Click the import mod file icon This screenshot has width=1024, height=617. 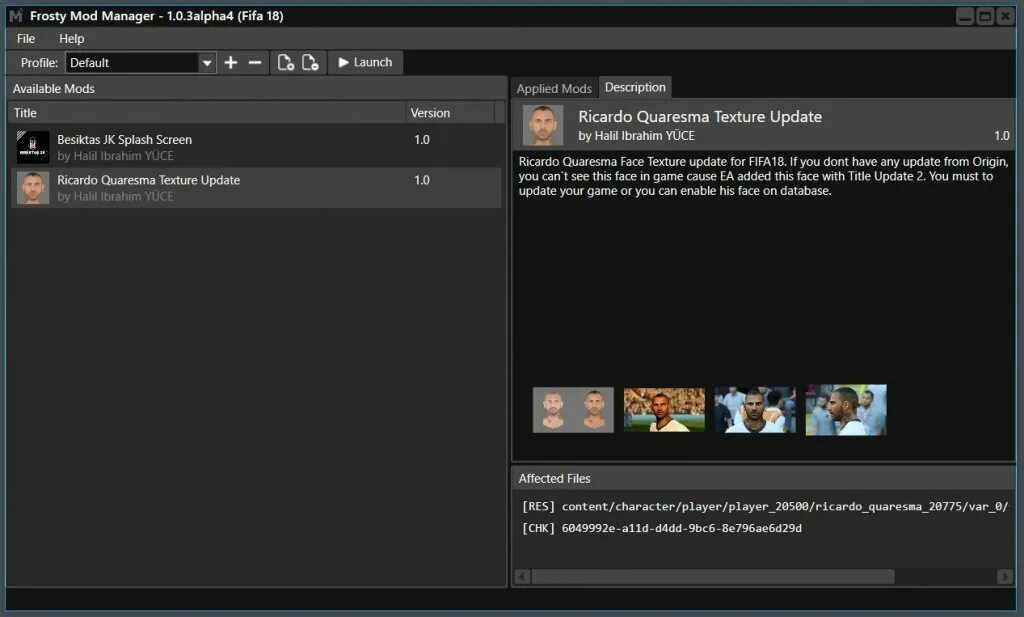(285, 63)
